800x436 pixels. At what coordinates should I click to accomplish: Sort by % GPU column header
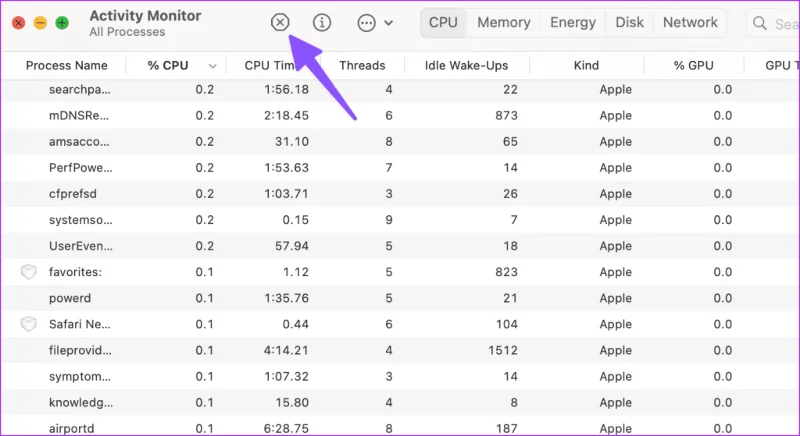(x=693, y=65)
